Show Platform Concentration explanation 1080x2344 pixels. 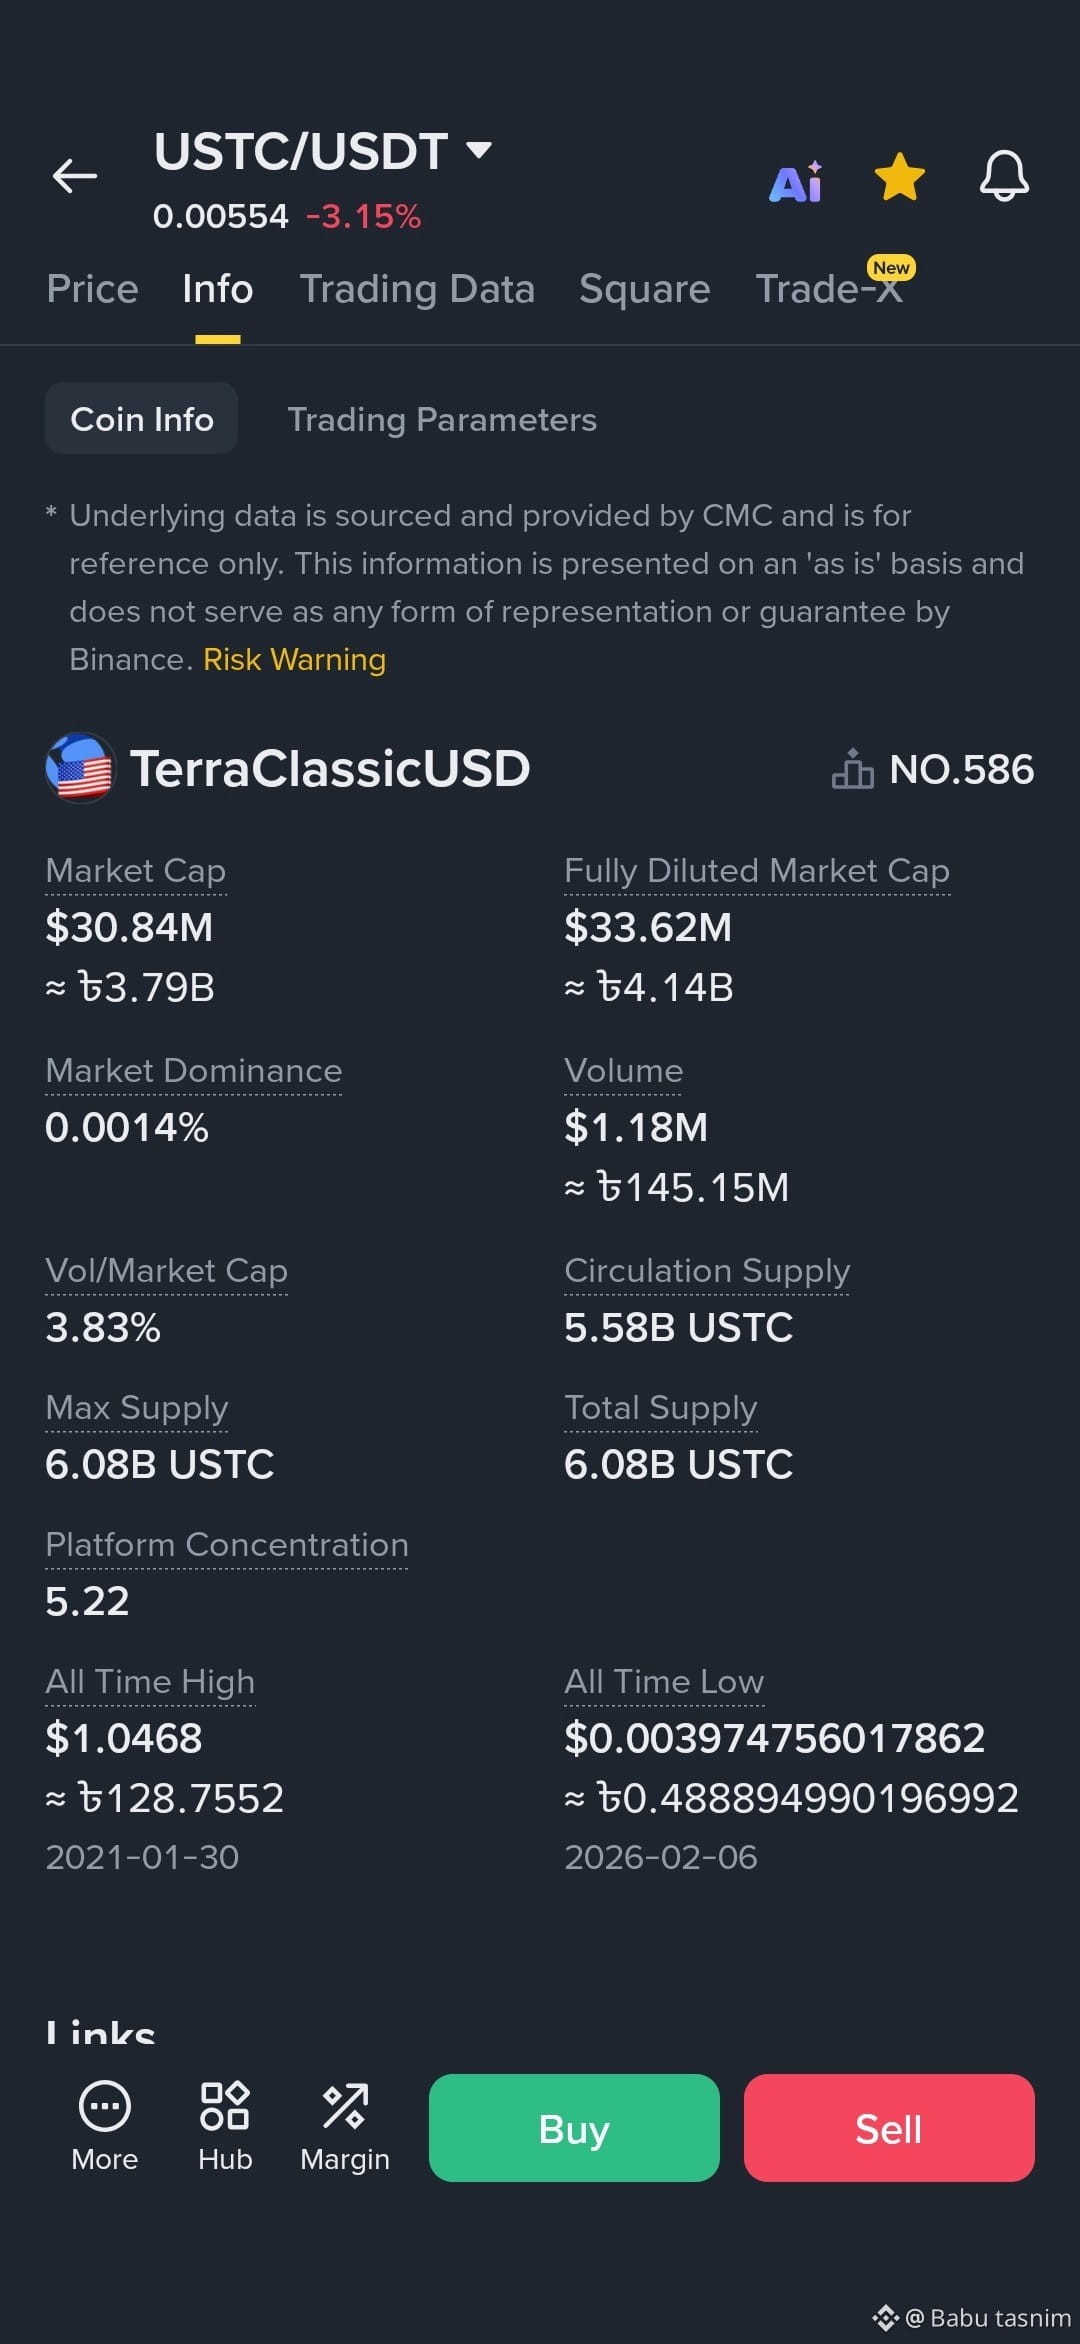pos(227,1545)
